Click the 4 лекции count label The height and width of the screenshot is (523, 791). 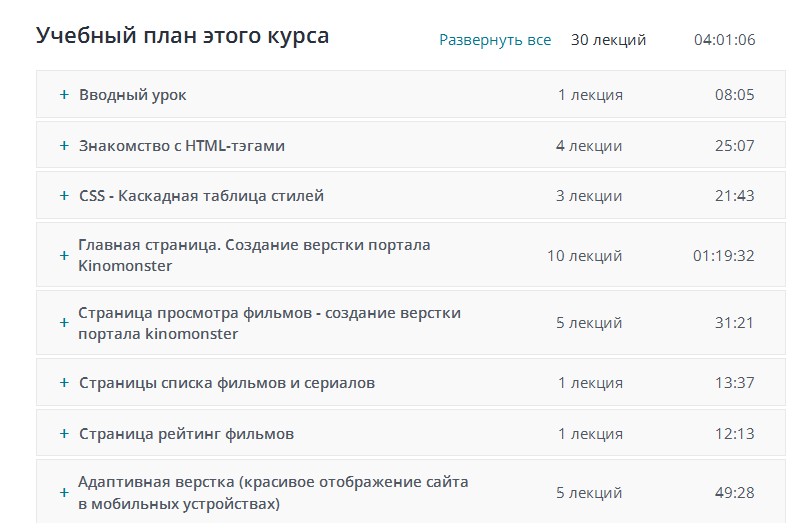pos(589,146)
